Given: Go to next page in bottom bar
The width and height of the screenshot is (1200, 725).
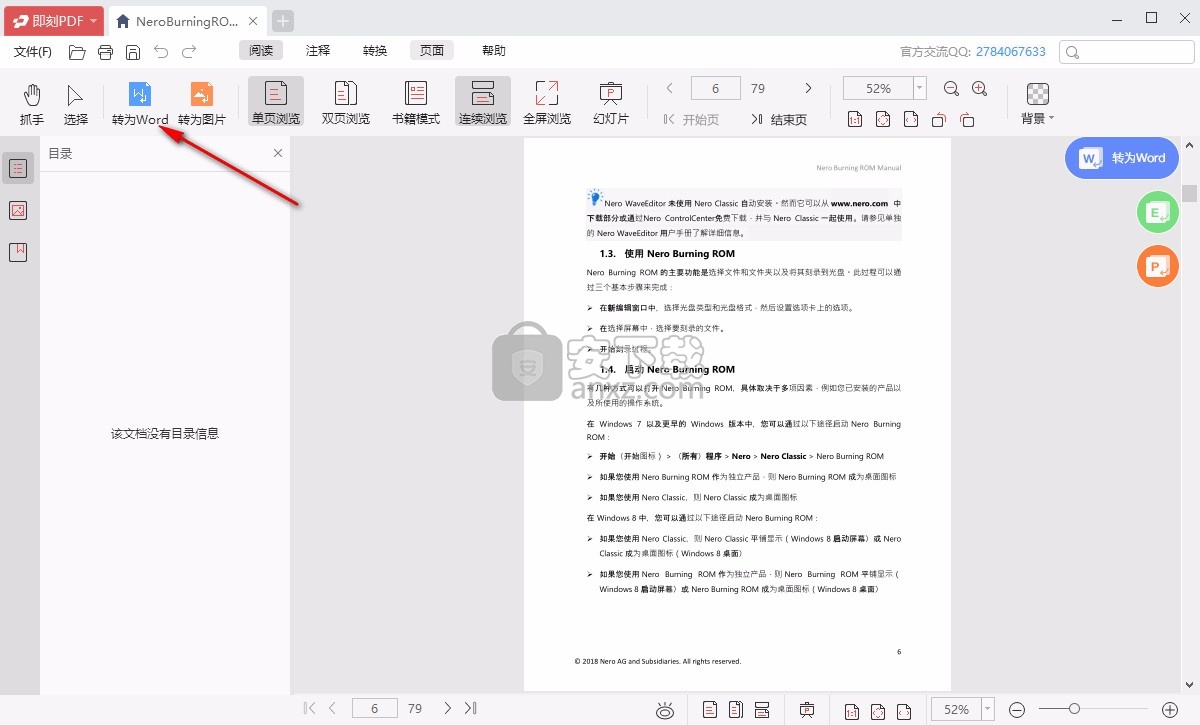Looking at the screenshot, I should (447, 709).
